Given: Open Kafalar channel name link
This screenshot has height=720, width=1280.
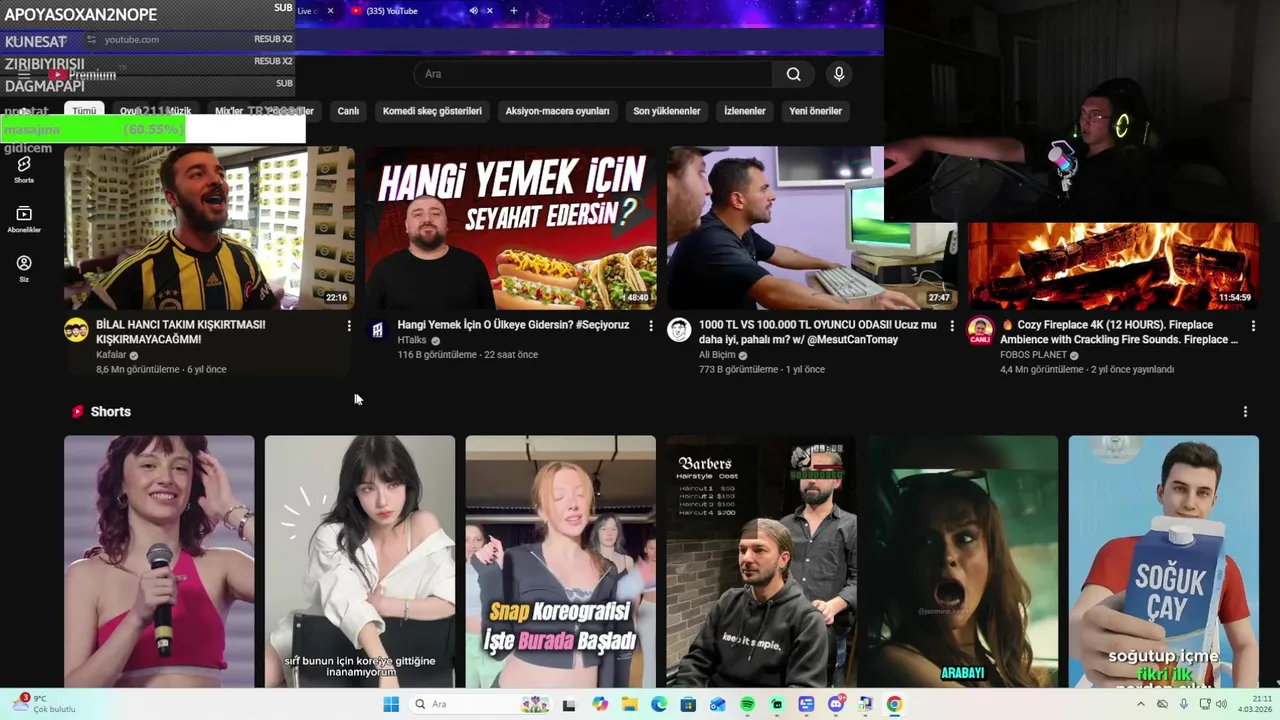Looking at the screenshot, I should pyautogui.click(x=111, y=355).
